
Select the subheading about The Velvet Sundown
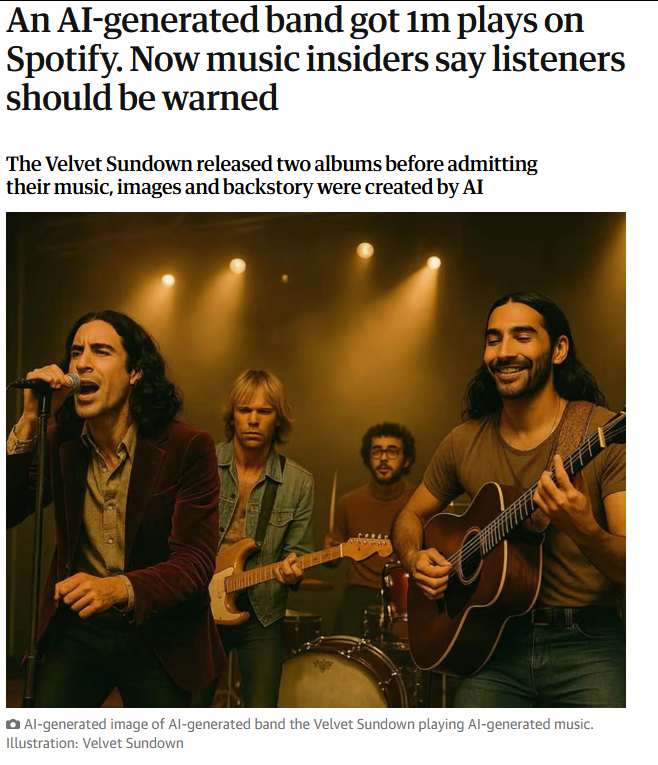click(x=271, y=175)
